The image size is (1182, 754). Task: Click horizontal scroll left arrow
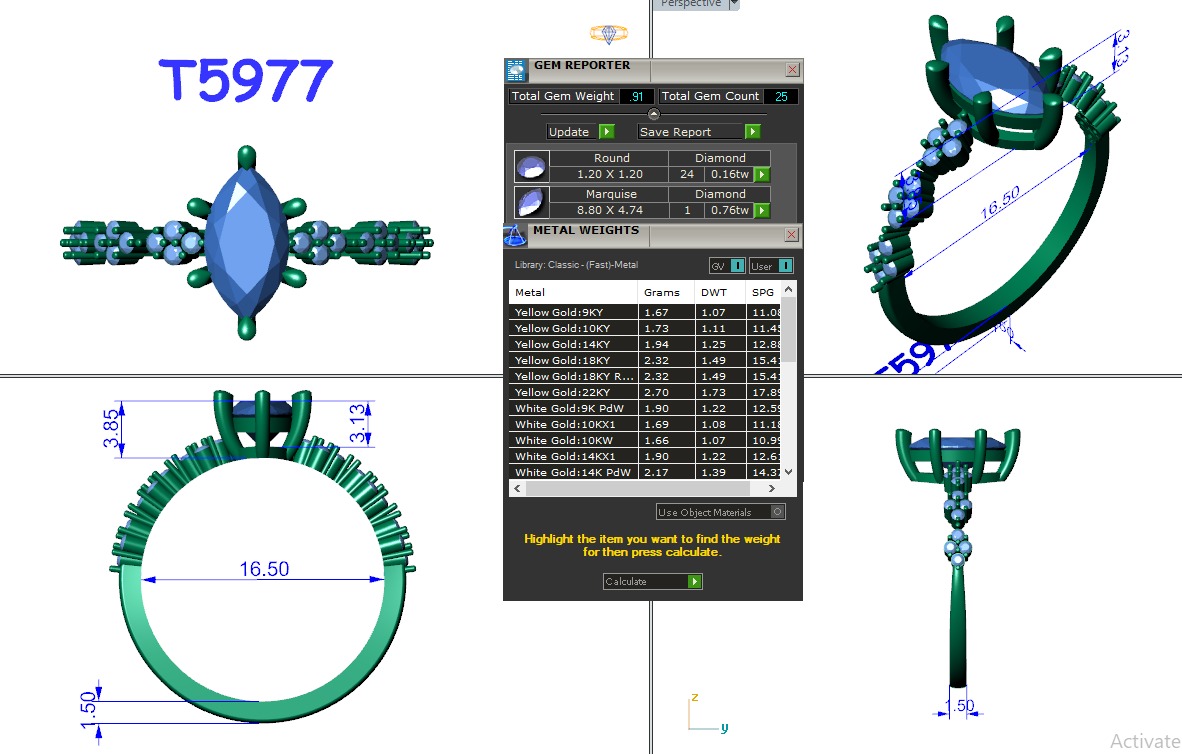pyautogui.click(x=517, y=489)
